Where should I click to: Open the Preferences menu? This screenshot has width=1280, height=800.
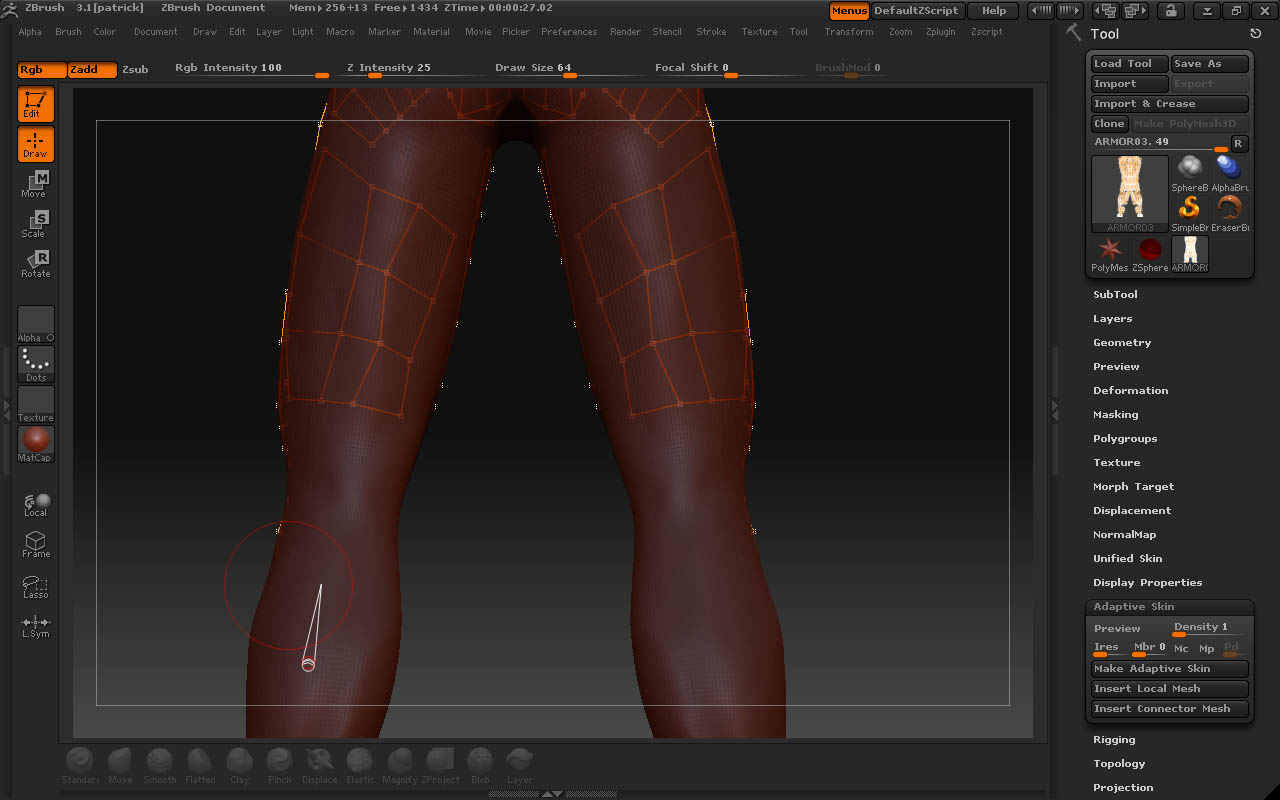pos(569,32)
